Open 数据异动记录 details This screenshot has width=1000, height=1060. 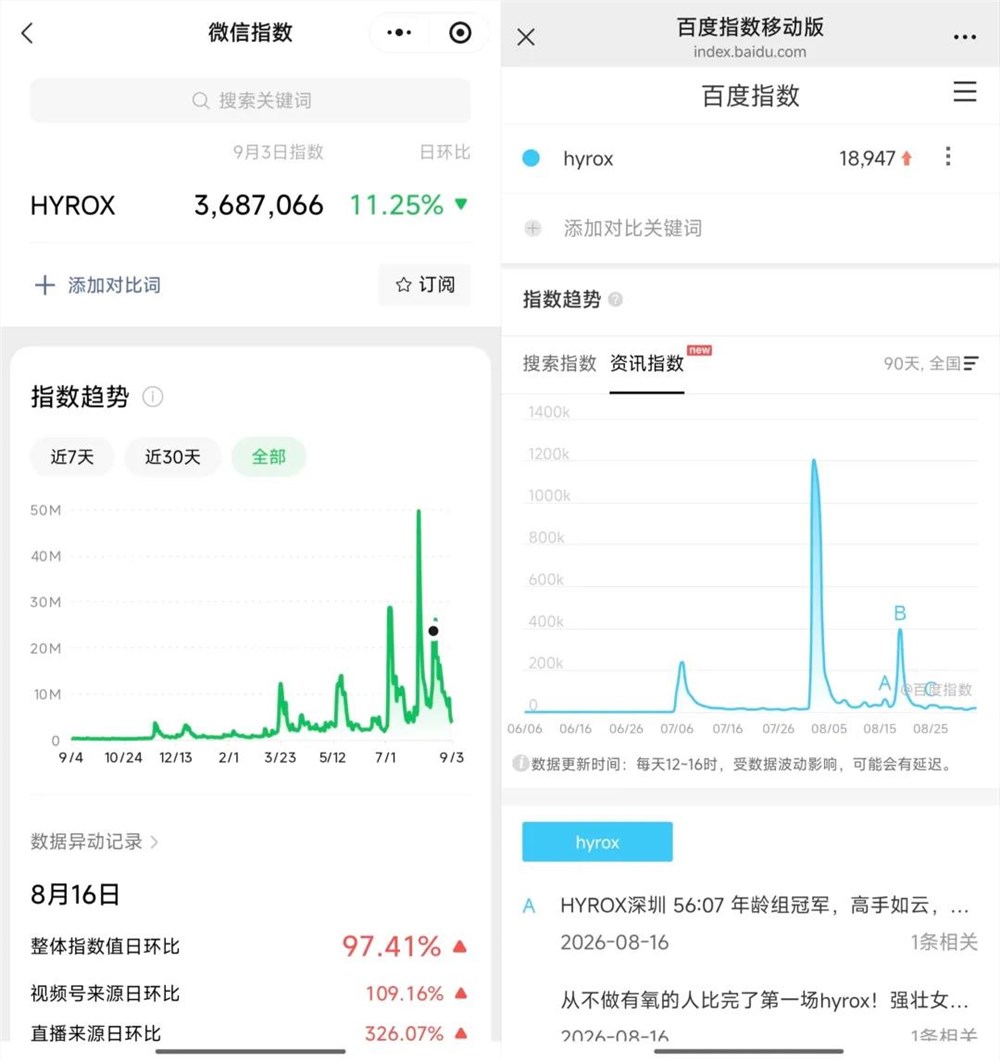tap(94, 842)
